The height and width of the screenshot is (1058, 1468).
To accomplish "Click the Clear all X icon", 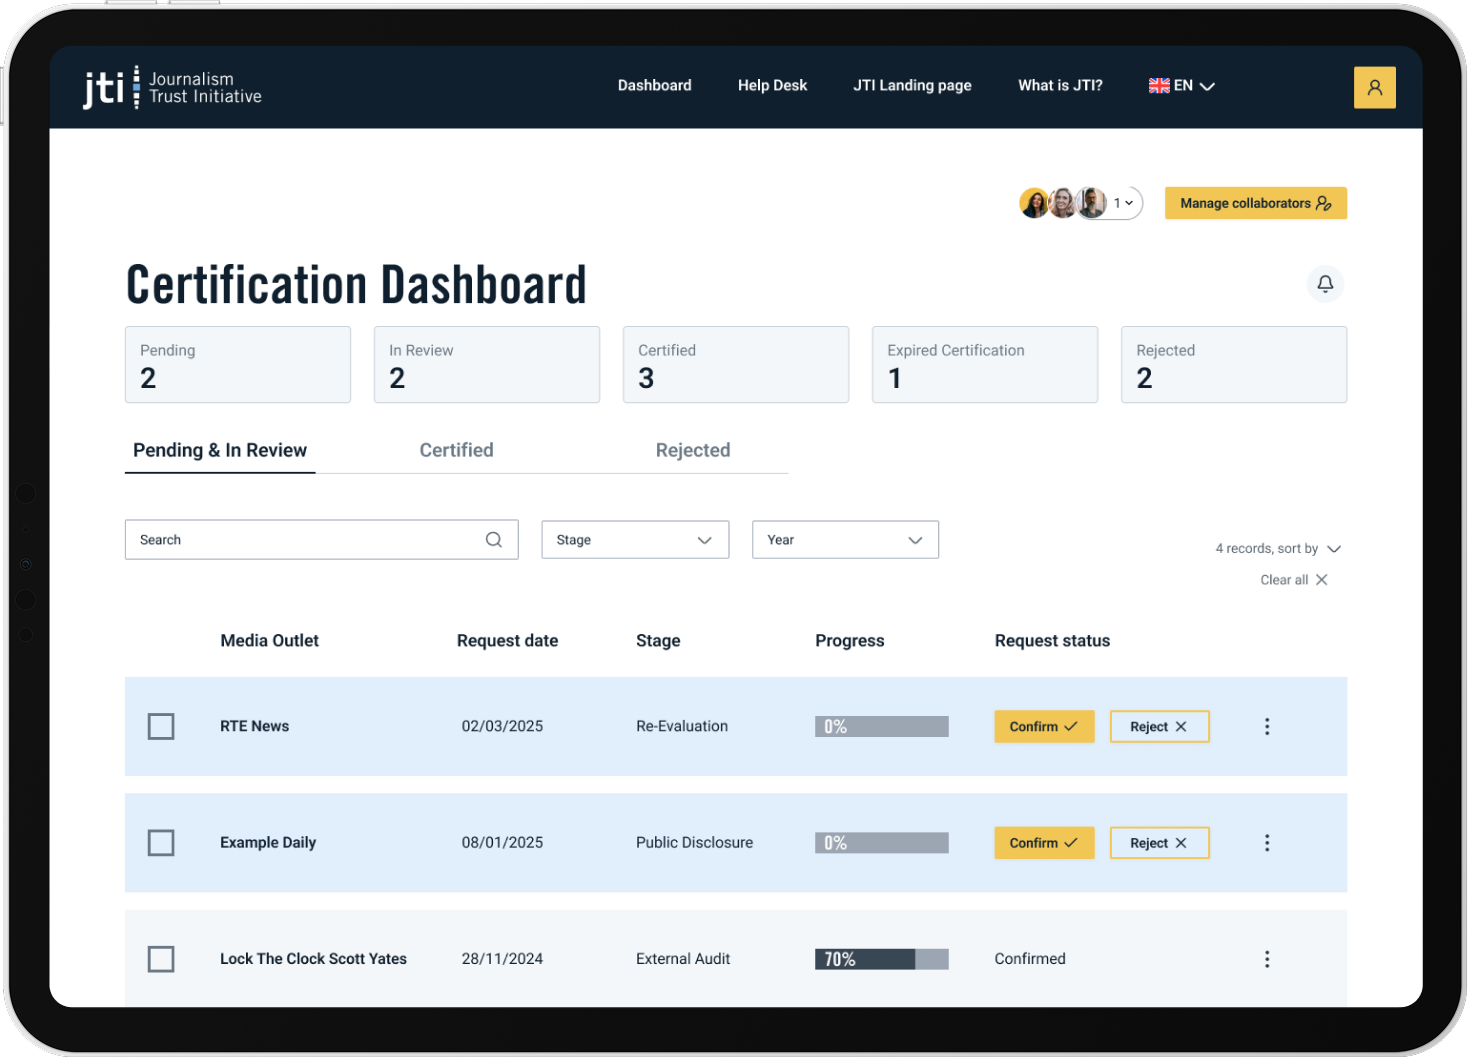I will click(x=1321, y=580).
